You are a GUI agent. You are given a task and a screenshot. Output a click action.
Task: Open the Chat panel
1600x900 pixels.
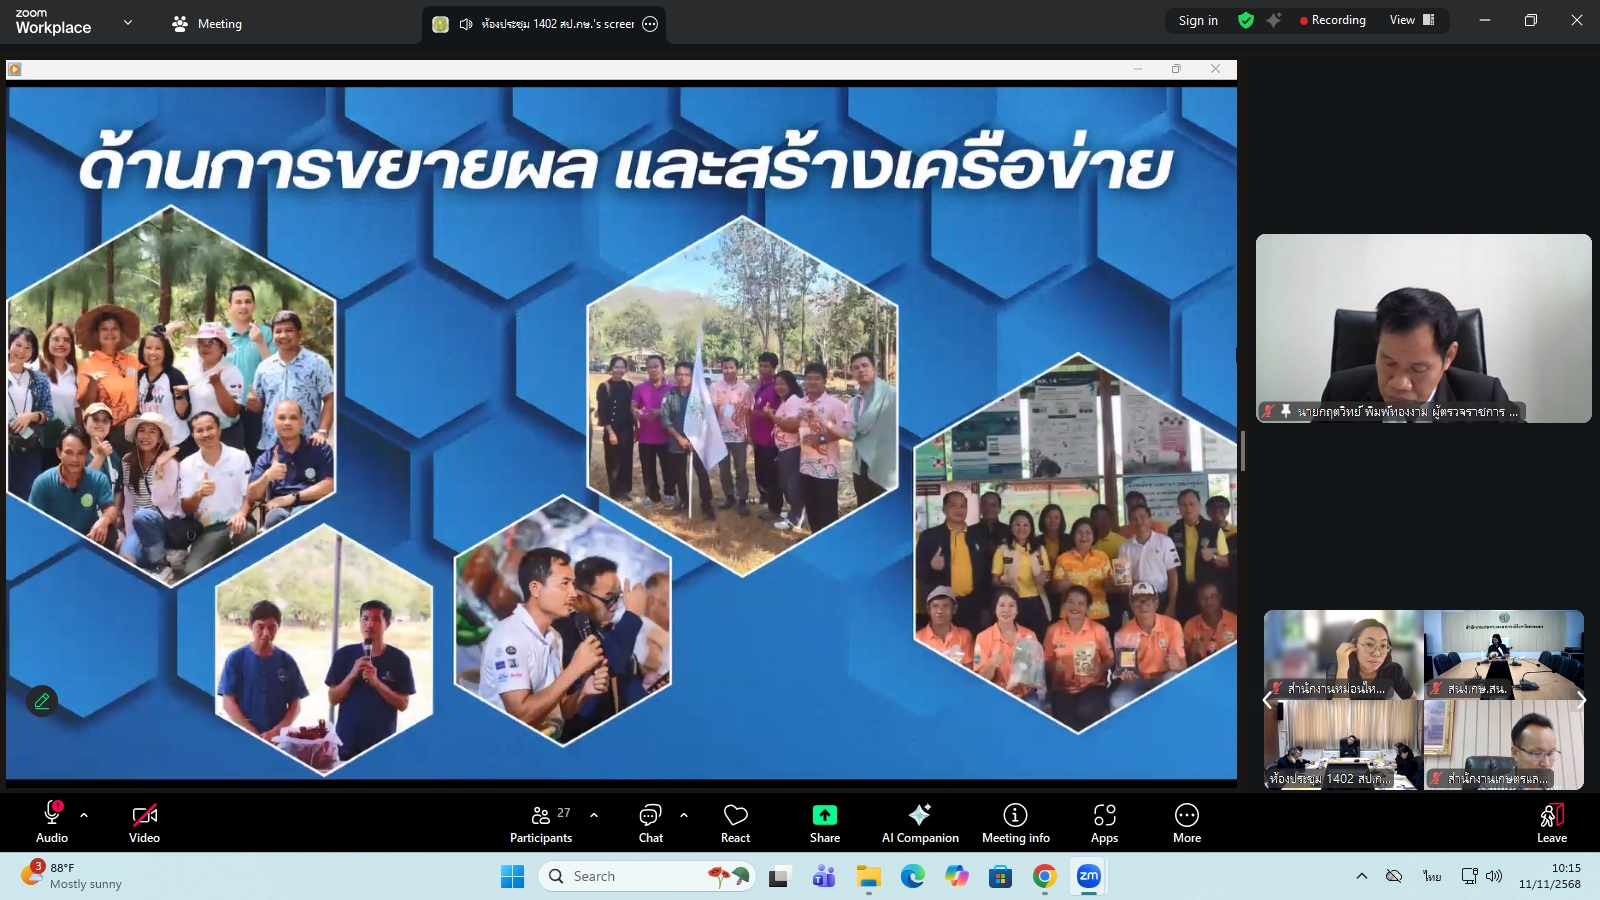click(650, 822)
